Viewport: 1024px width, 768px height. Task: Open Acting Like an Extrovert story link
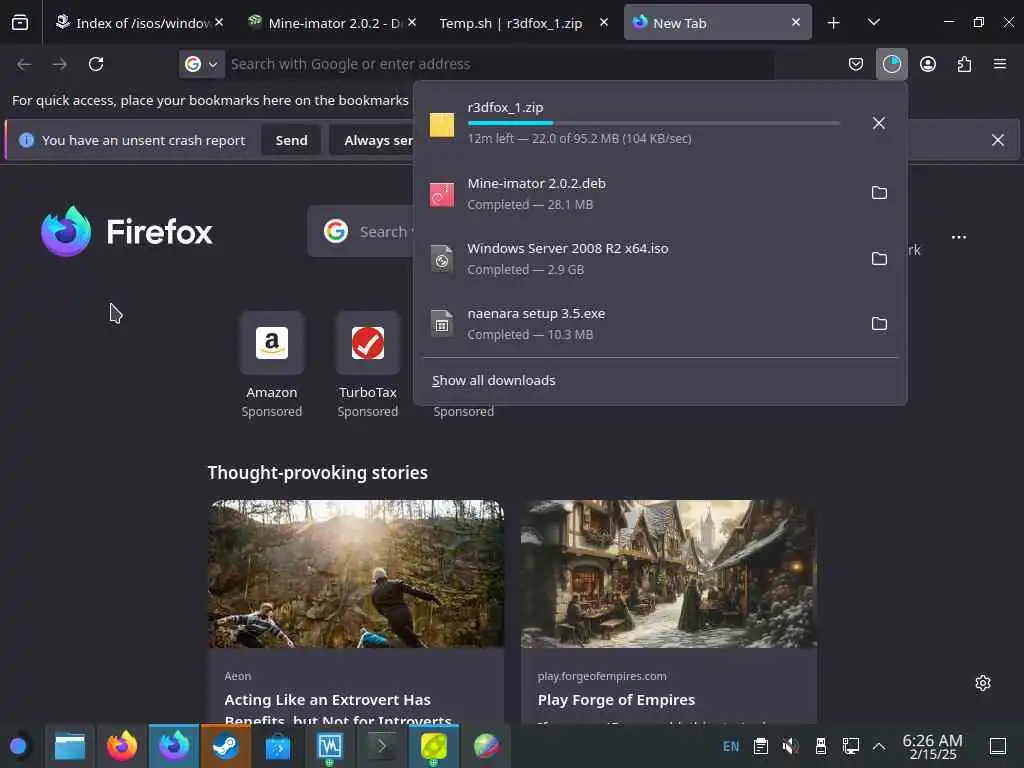coord(338,710)
